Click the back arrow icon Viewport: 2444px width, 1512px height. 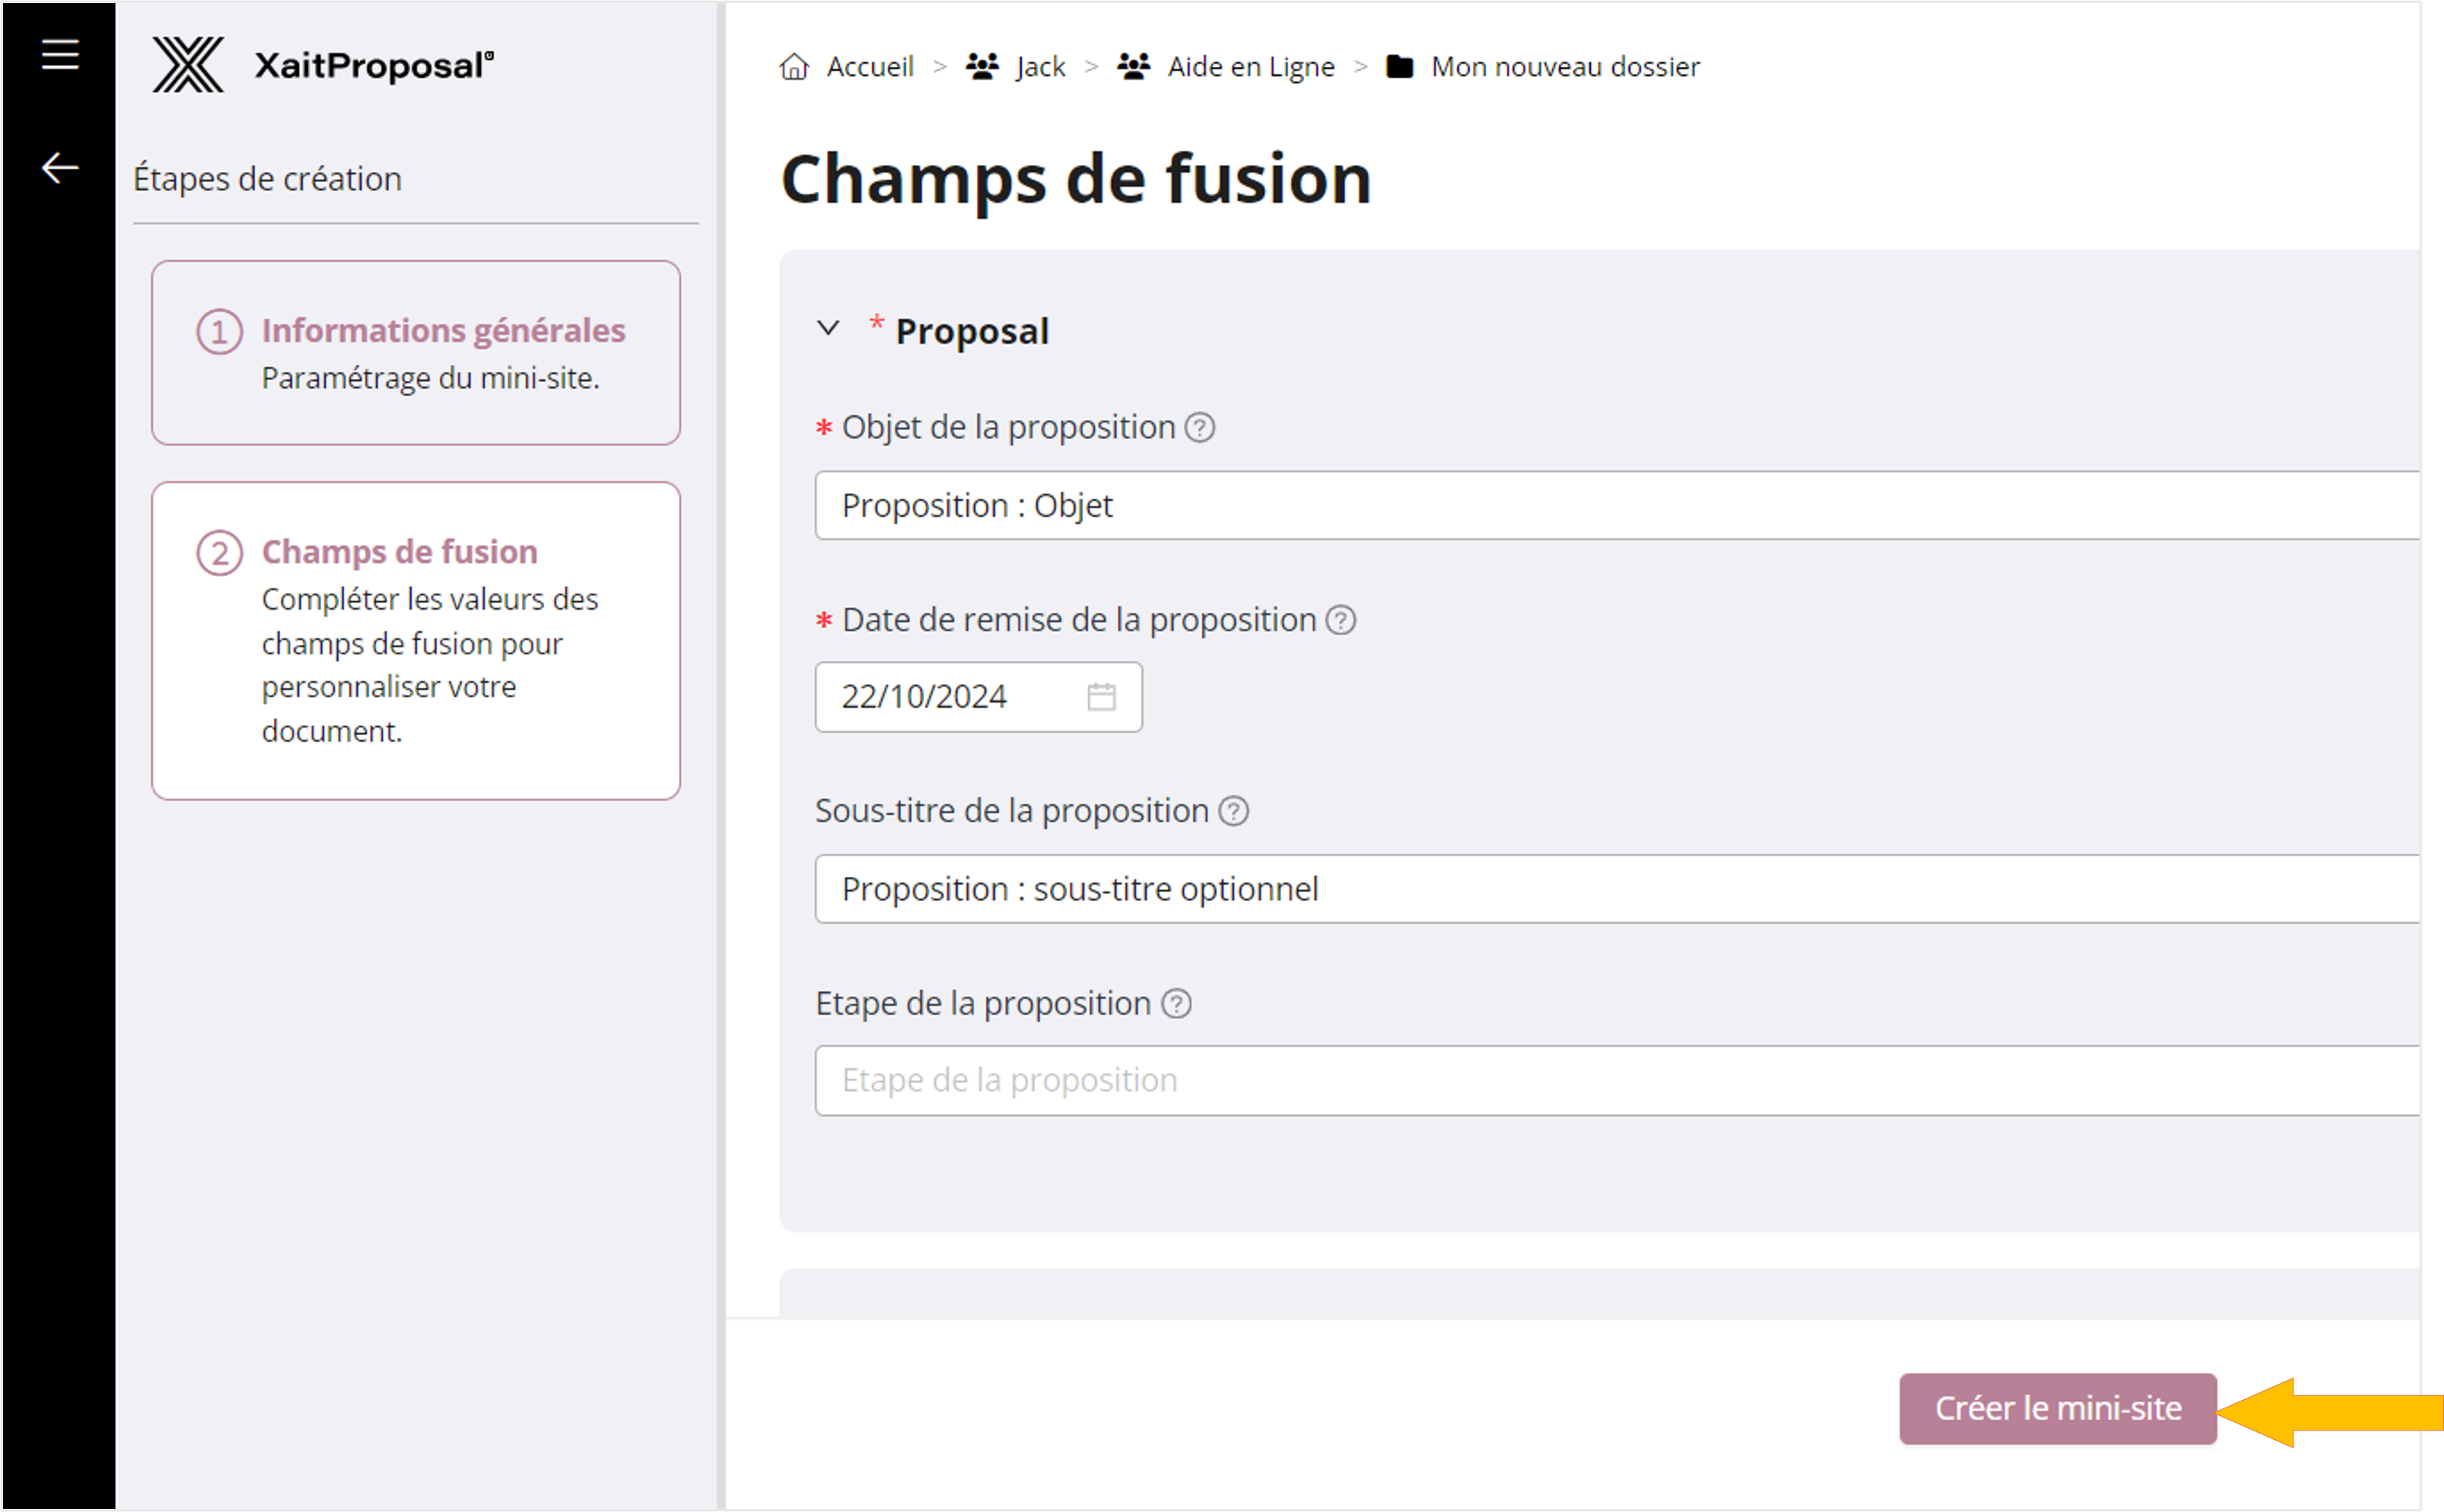[60, 168]
